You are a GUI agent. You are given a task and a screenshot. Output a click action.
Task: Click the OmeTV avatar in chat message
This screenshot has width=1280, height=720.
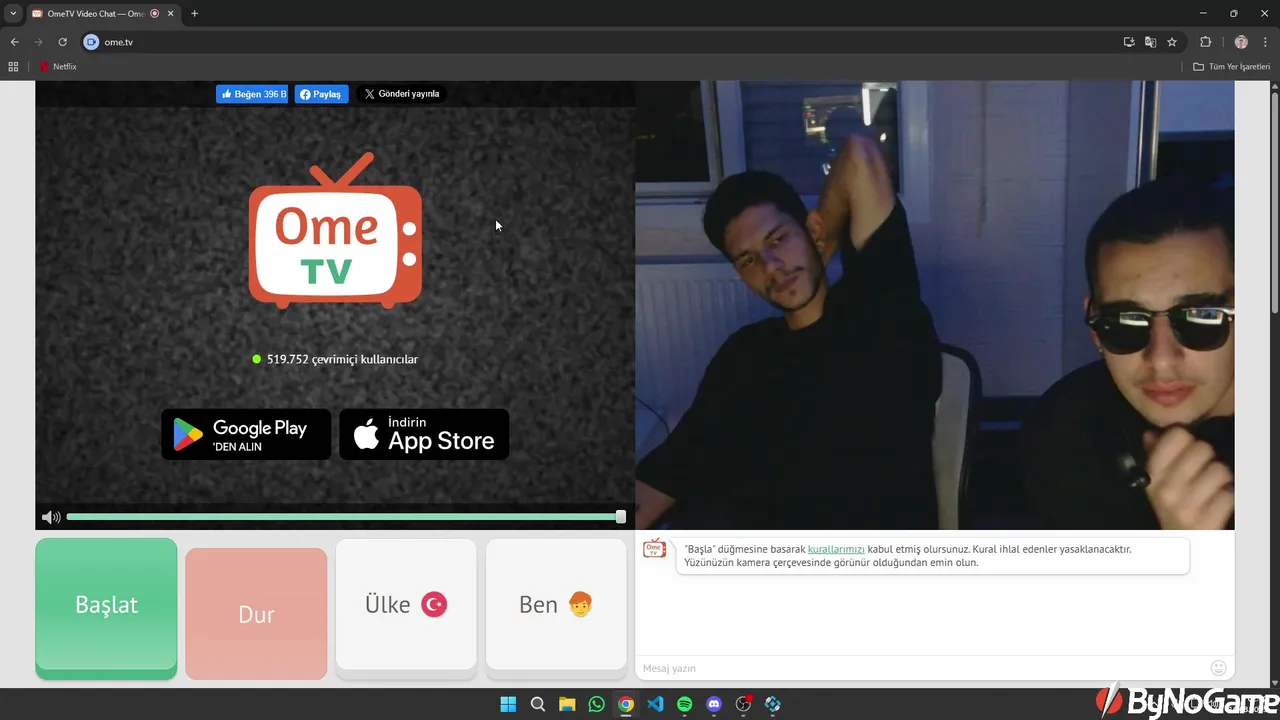pyautogui.click(x=654, y=548)
